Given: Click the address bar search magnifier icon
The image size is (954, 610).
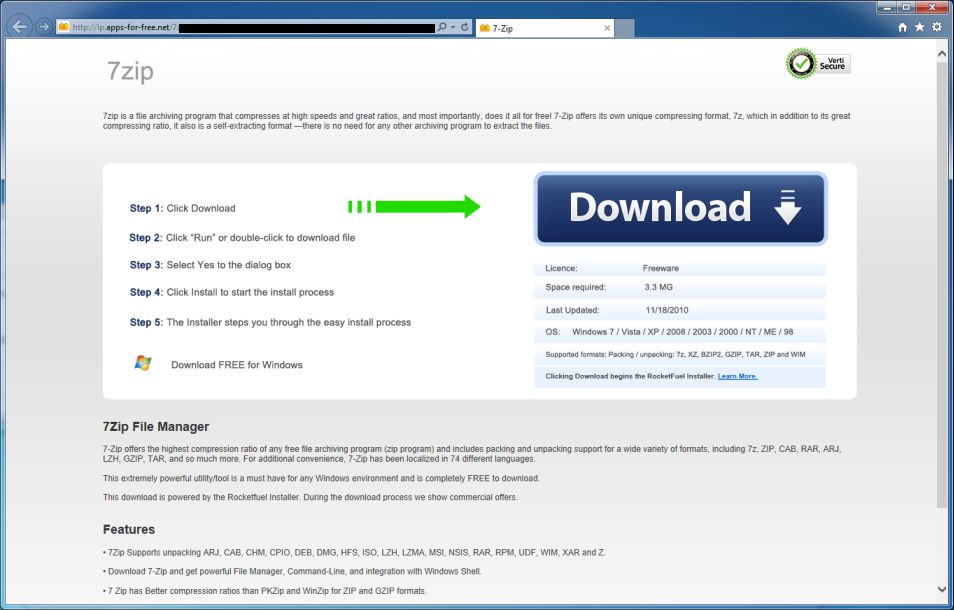Looking at the screenshot, I should pos(442,27).
